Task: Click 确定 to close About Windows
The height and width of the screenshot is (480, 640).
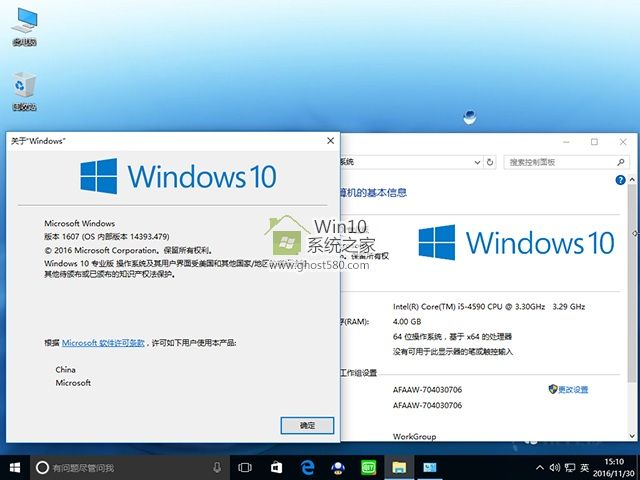Action: point(307,425)
